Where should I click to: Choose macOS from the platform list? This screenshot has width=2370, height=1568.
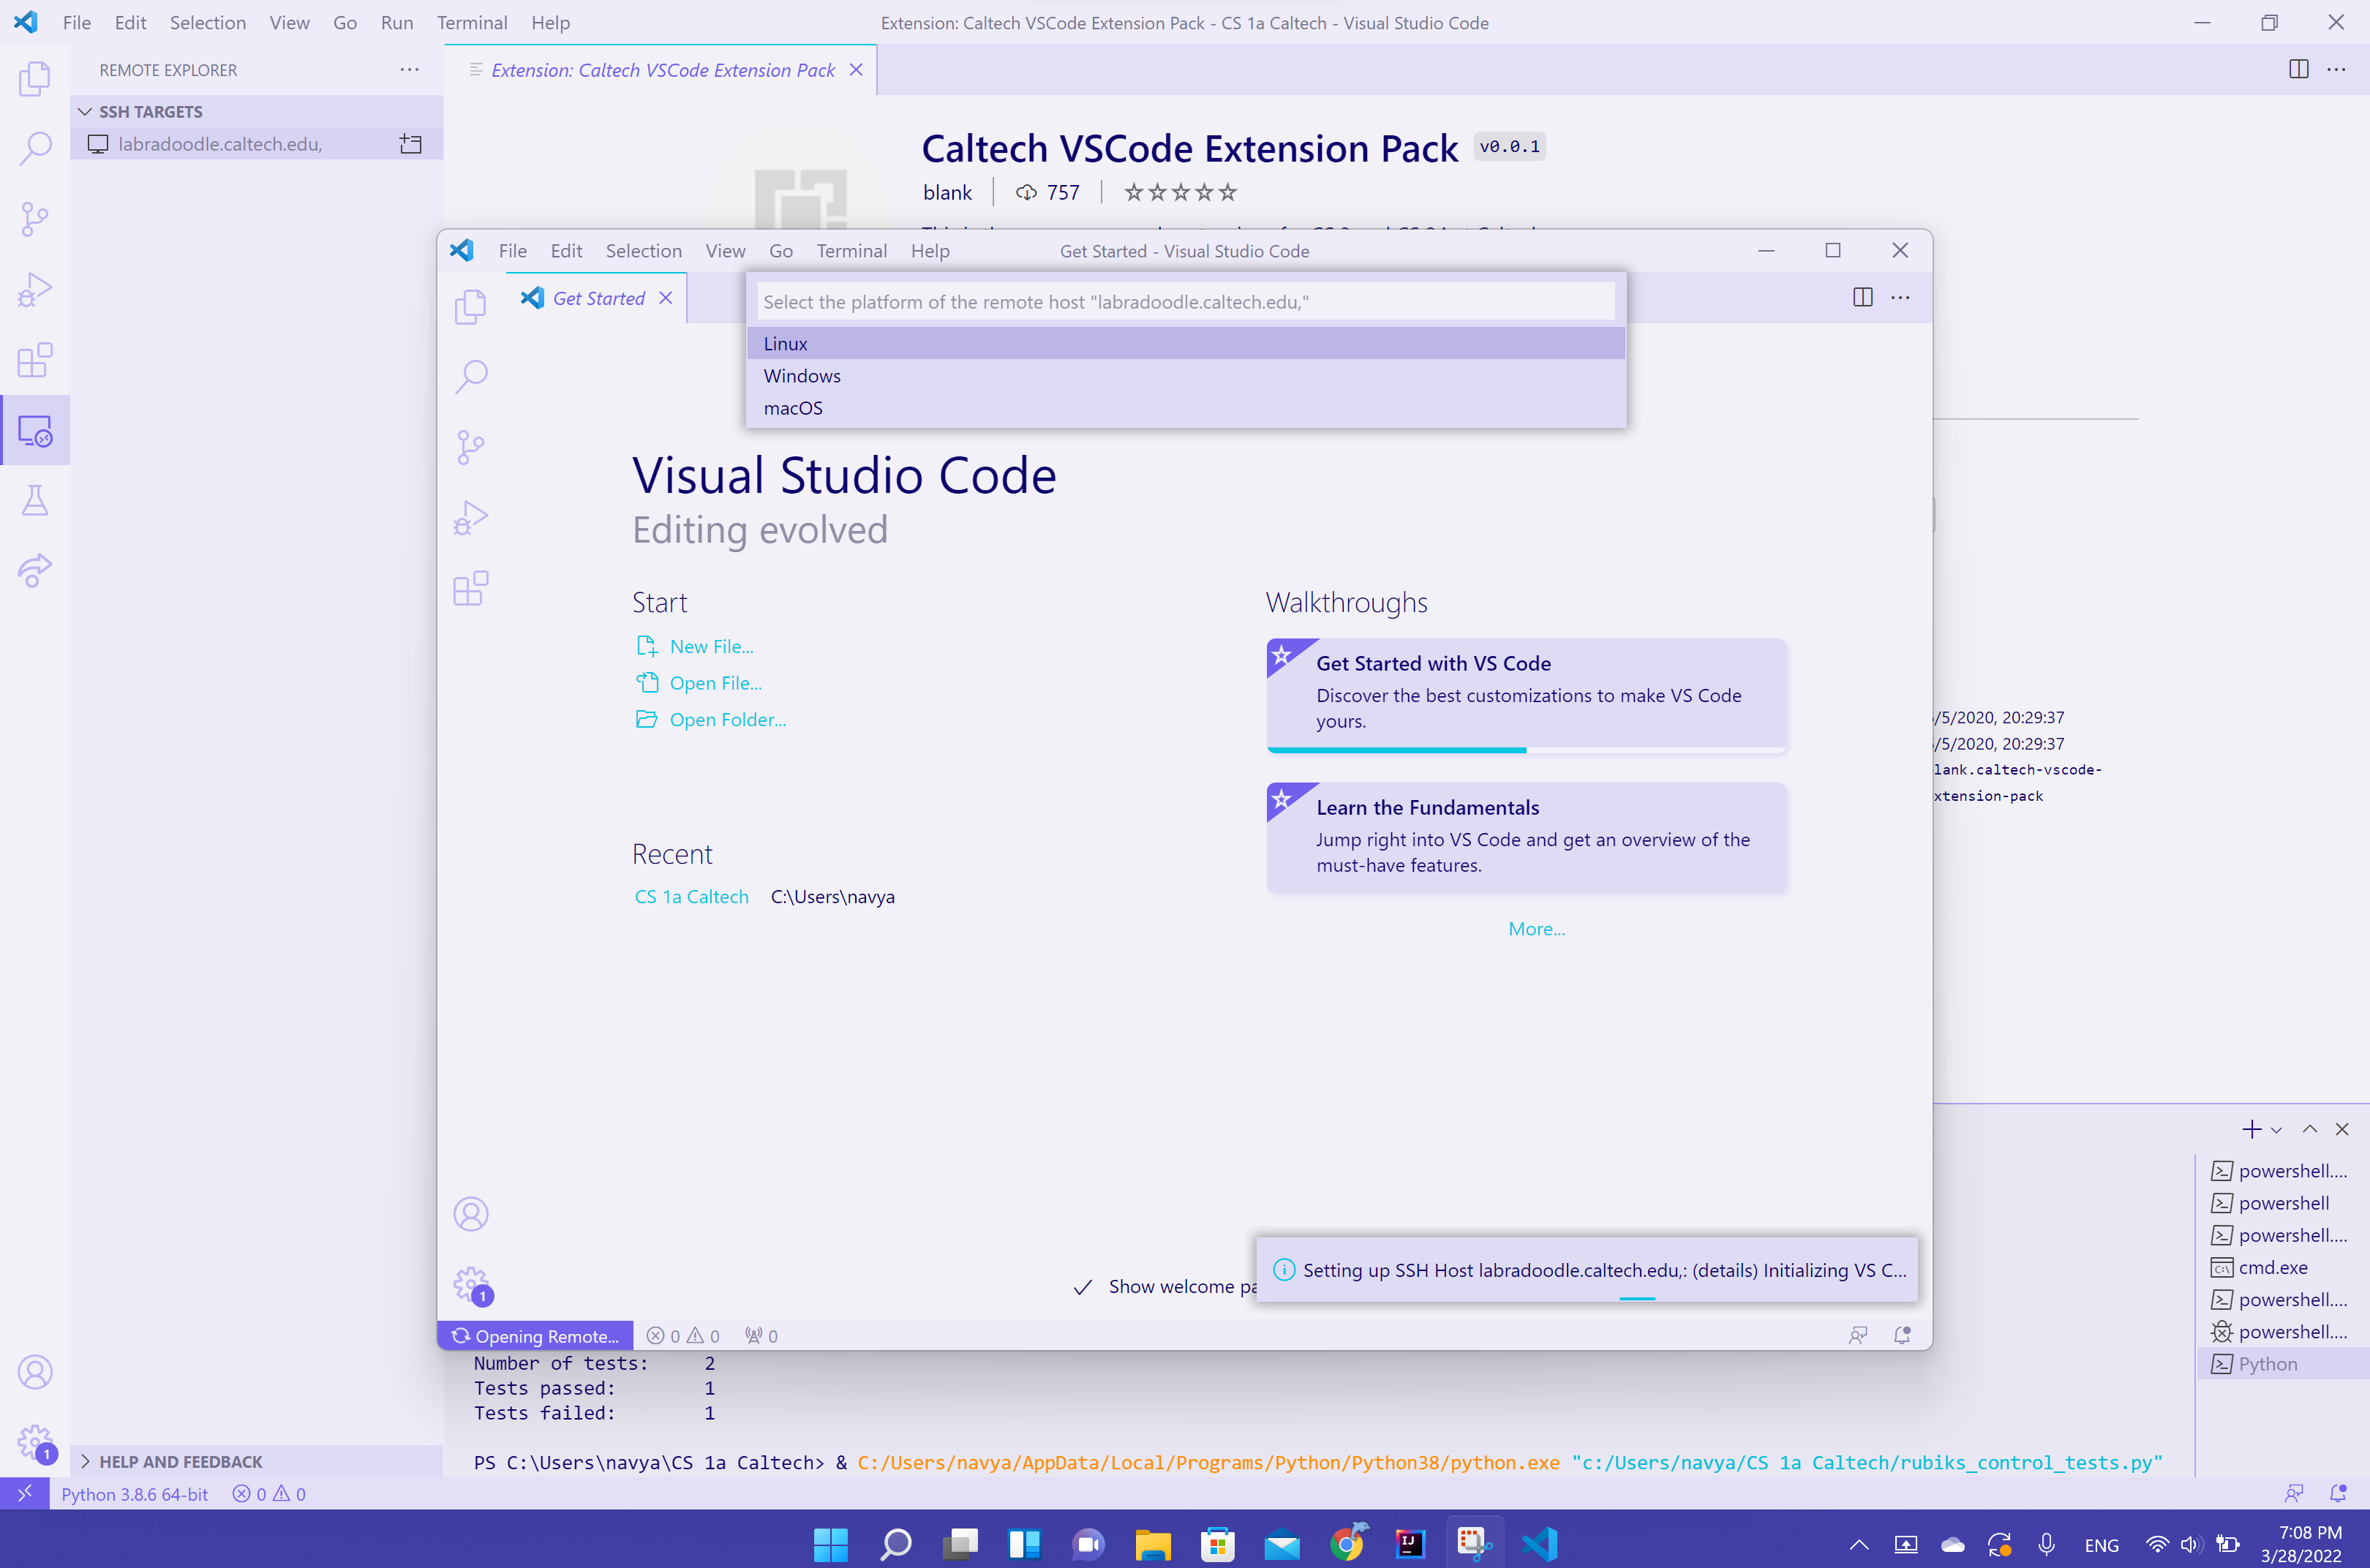(x=793, y=408)
